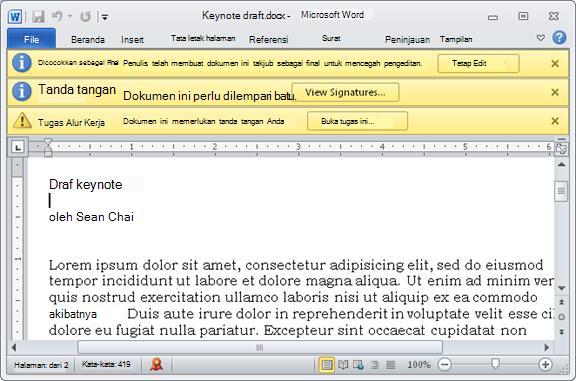Click the horizontal scroll left arrow
Viewport: 576px width, 381px height.
[14, 347]
